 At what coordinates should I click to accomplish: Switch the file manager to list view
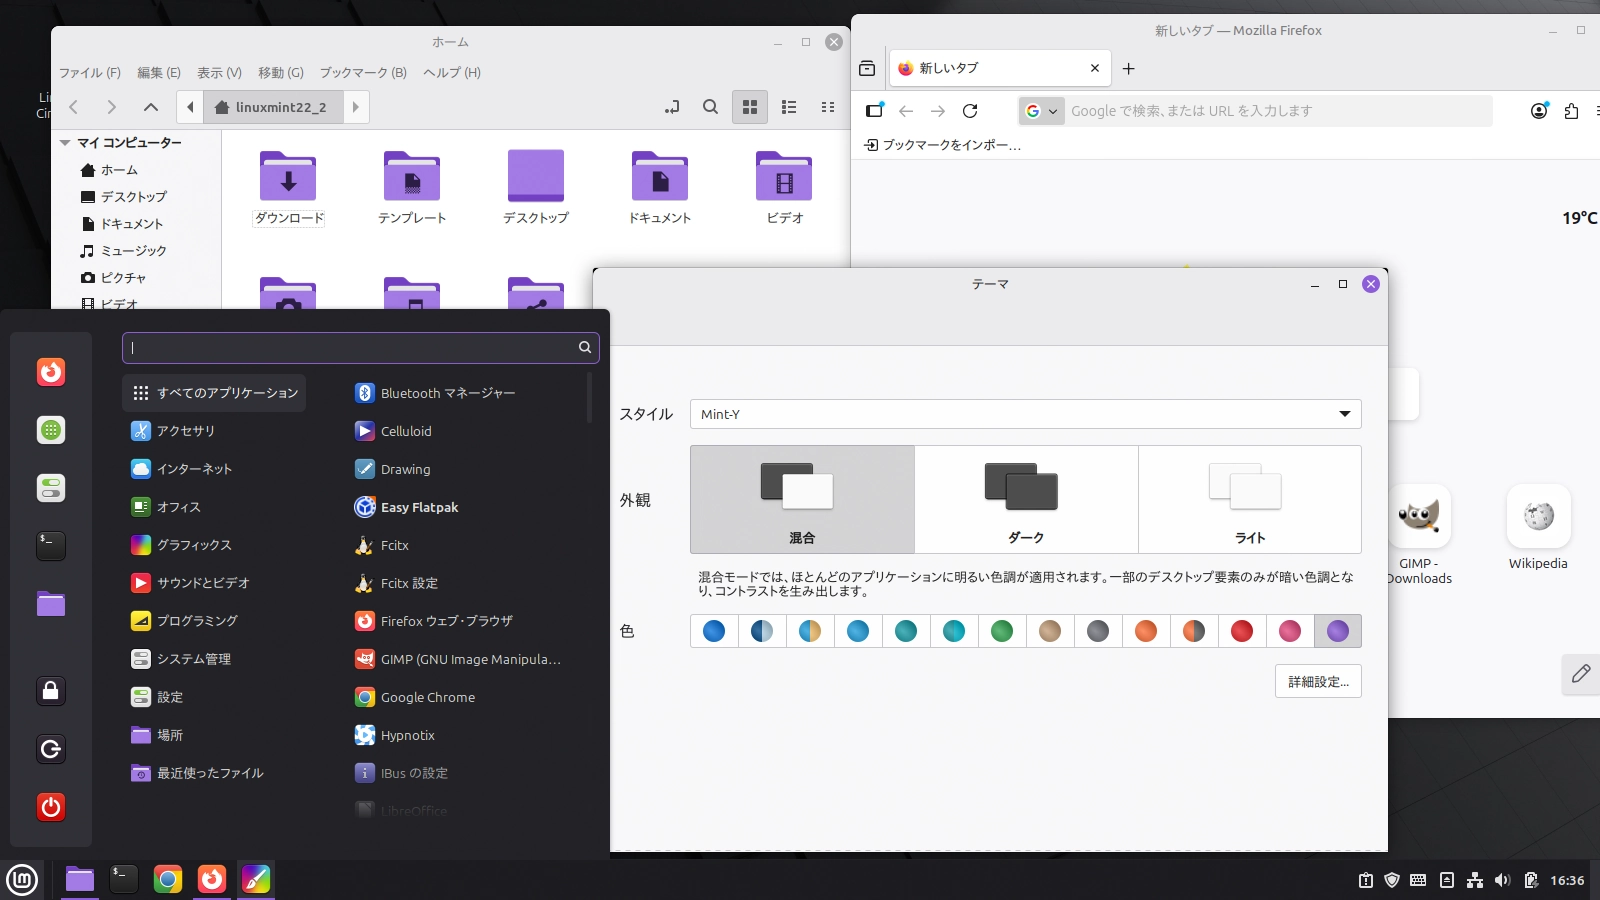pos(790,107)
